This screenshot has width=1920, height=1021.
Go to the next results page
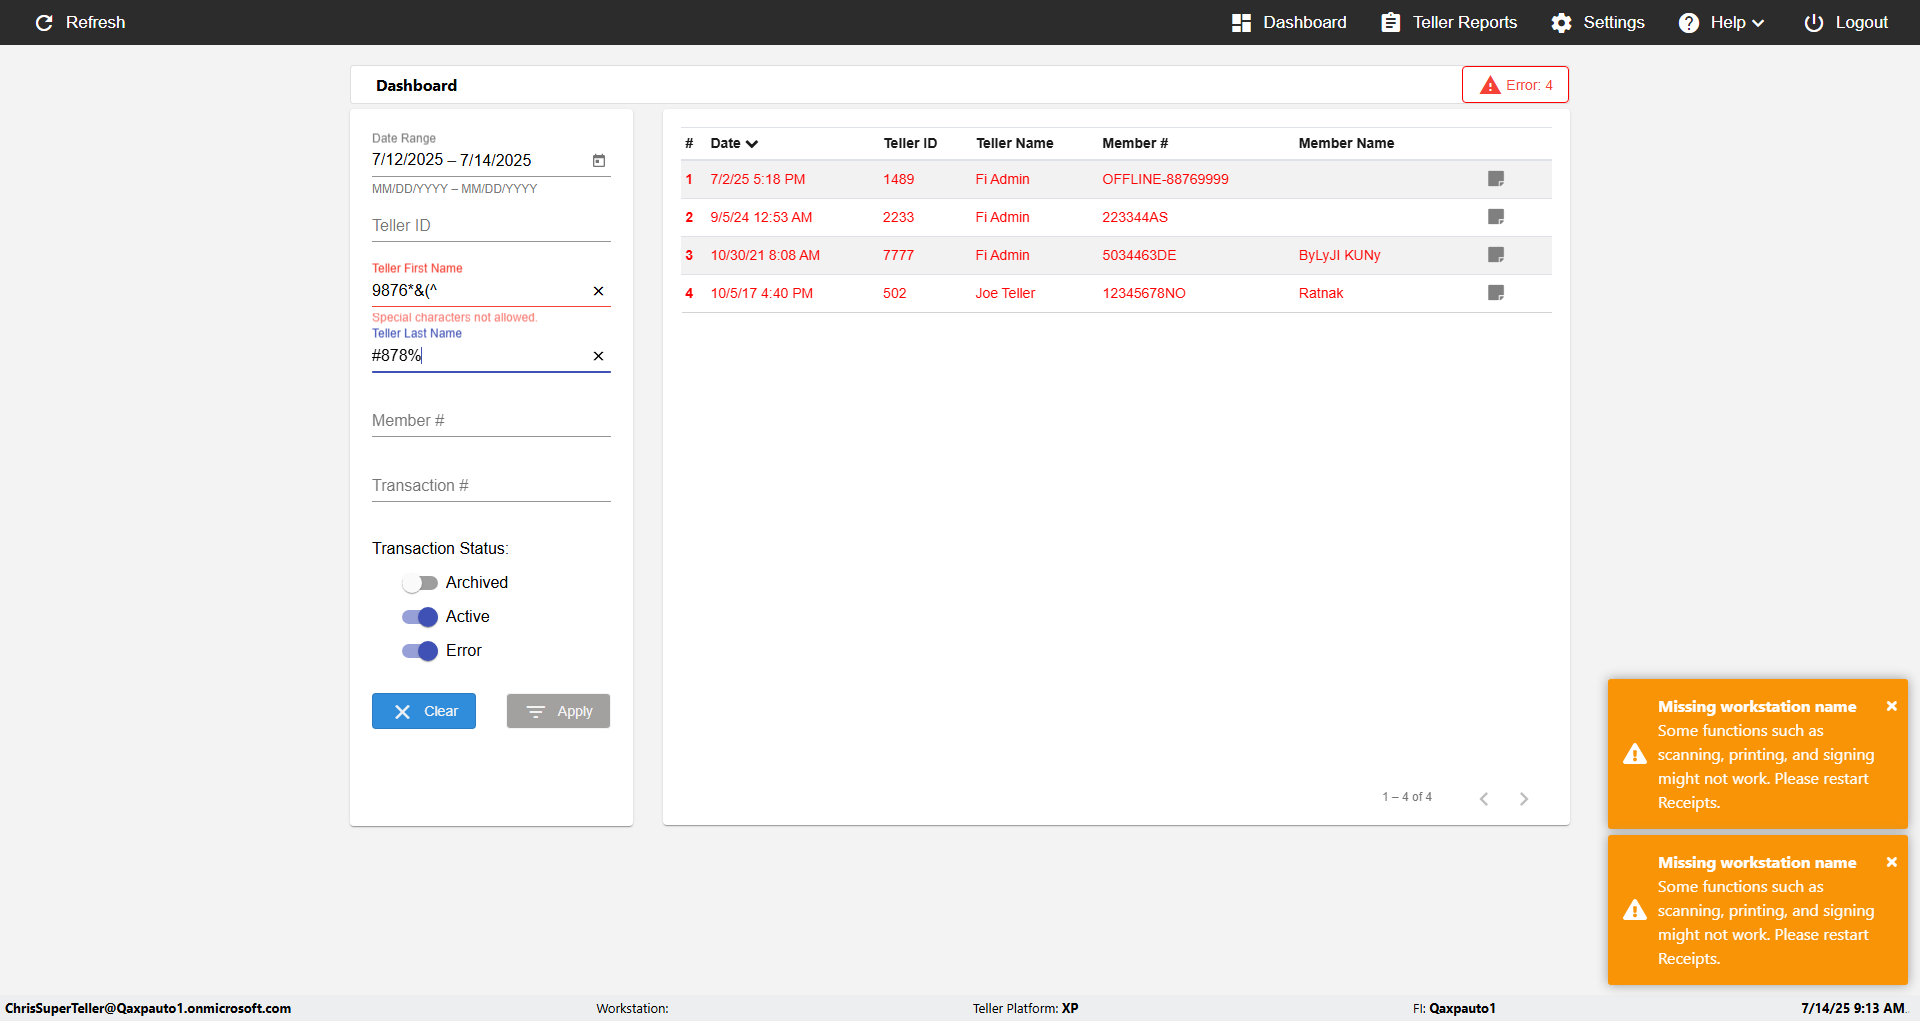pyautogui.click(x=1524, y=799)
